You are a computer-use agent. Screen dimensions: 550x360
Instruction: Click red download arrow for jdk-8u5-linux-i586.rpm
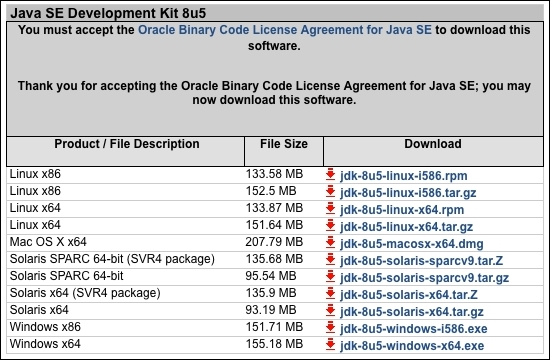pos(330,174)
